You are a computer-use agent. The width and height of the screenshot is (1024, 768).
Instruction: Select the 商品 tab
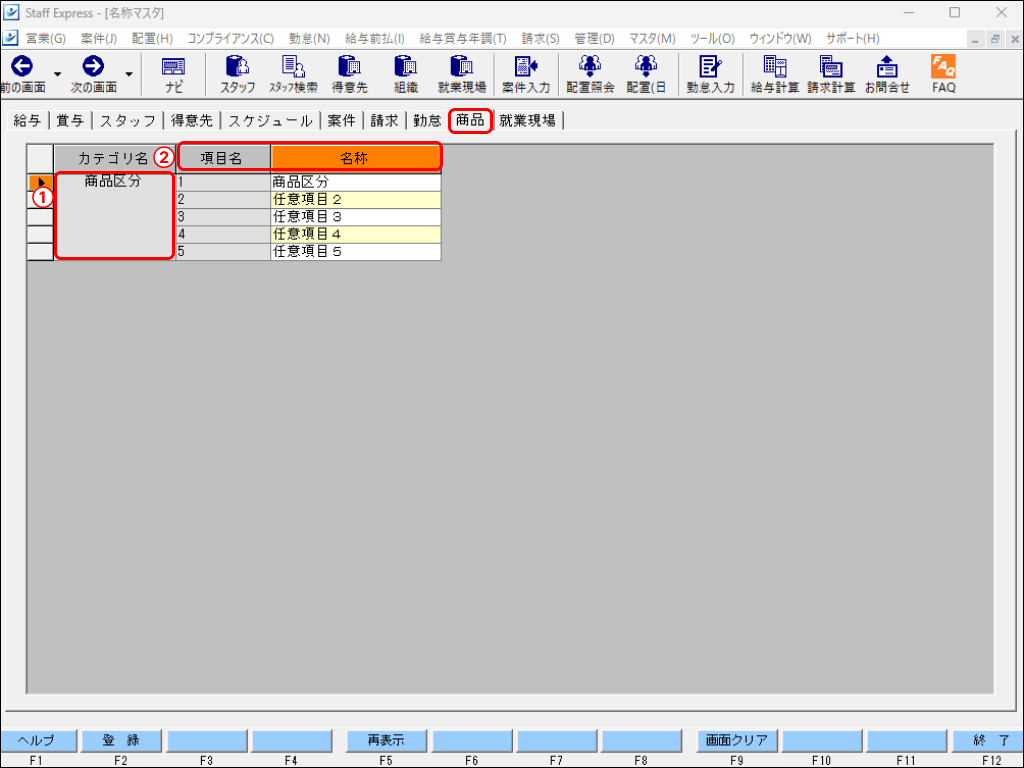470,120
